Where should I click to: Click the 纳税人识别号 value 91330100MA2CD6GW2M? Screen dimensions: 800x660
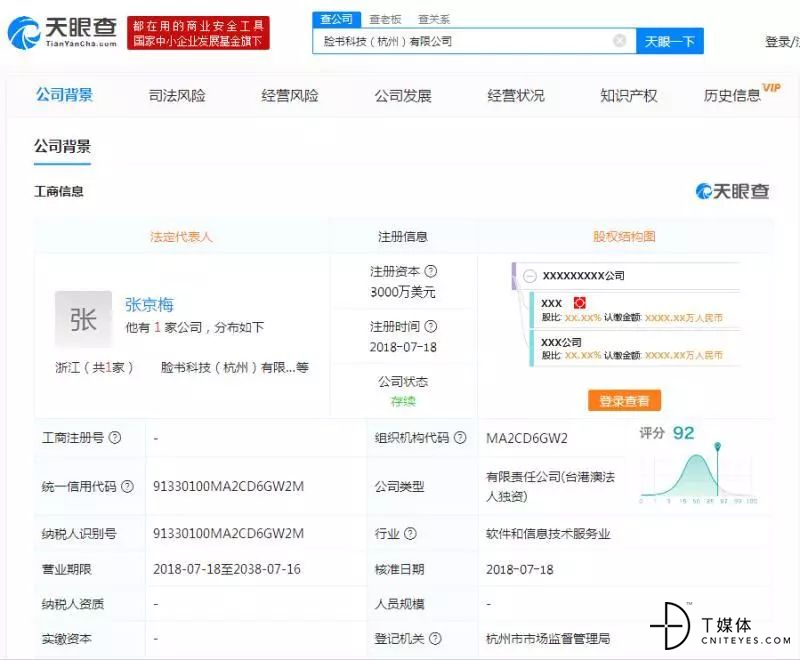(x=229, y=534)
